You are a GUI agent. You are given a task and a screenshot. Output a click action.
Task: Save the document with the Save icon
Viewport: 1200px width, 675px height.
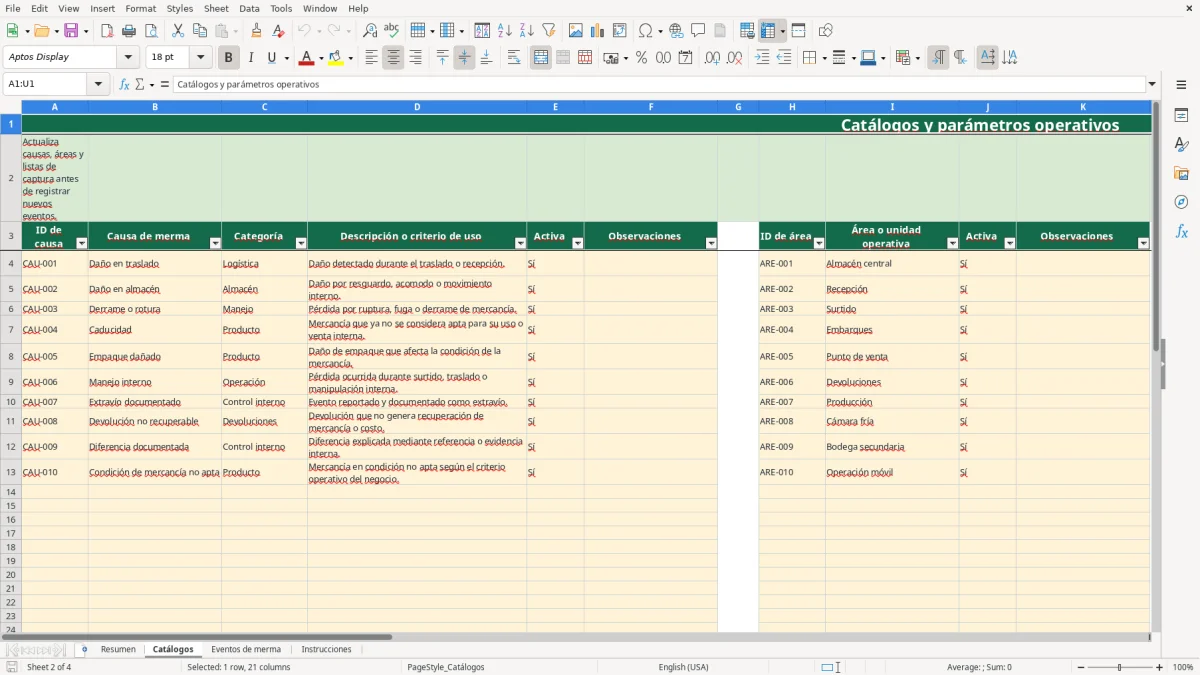(x=71, y=31)
